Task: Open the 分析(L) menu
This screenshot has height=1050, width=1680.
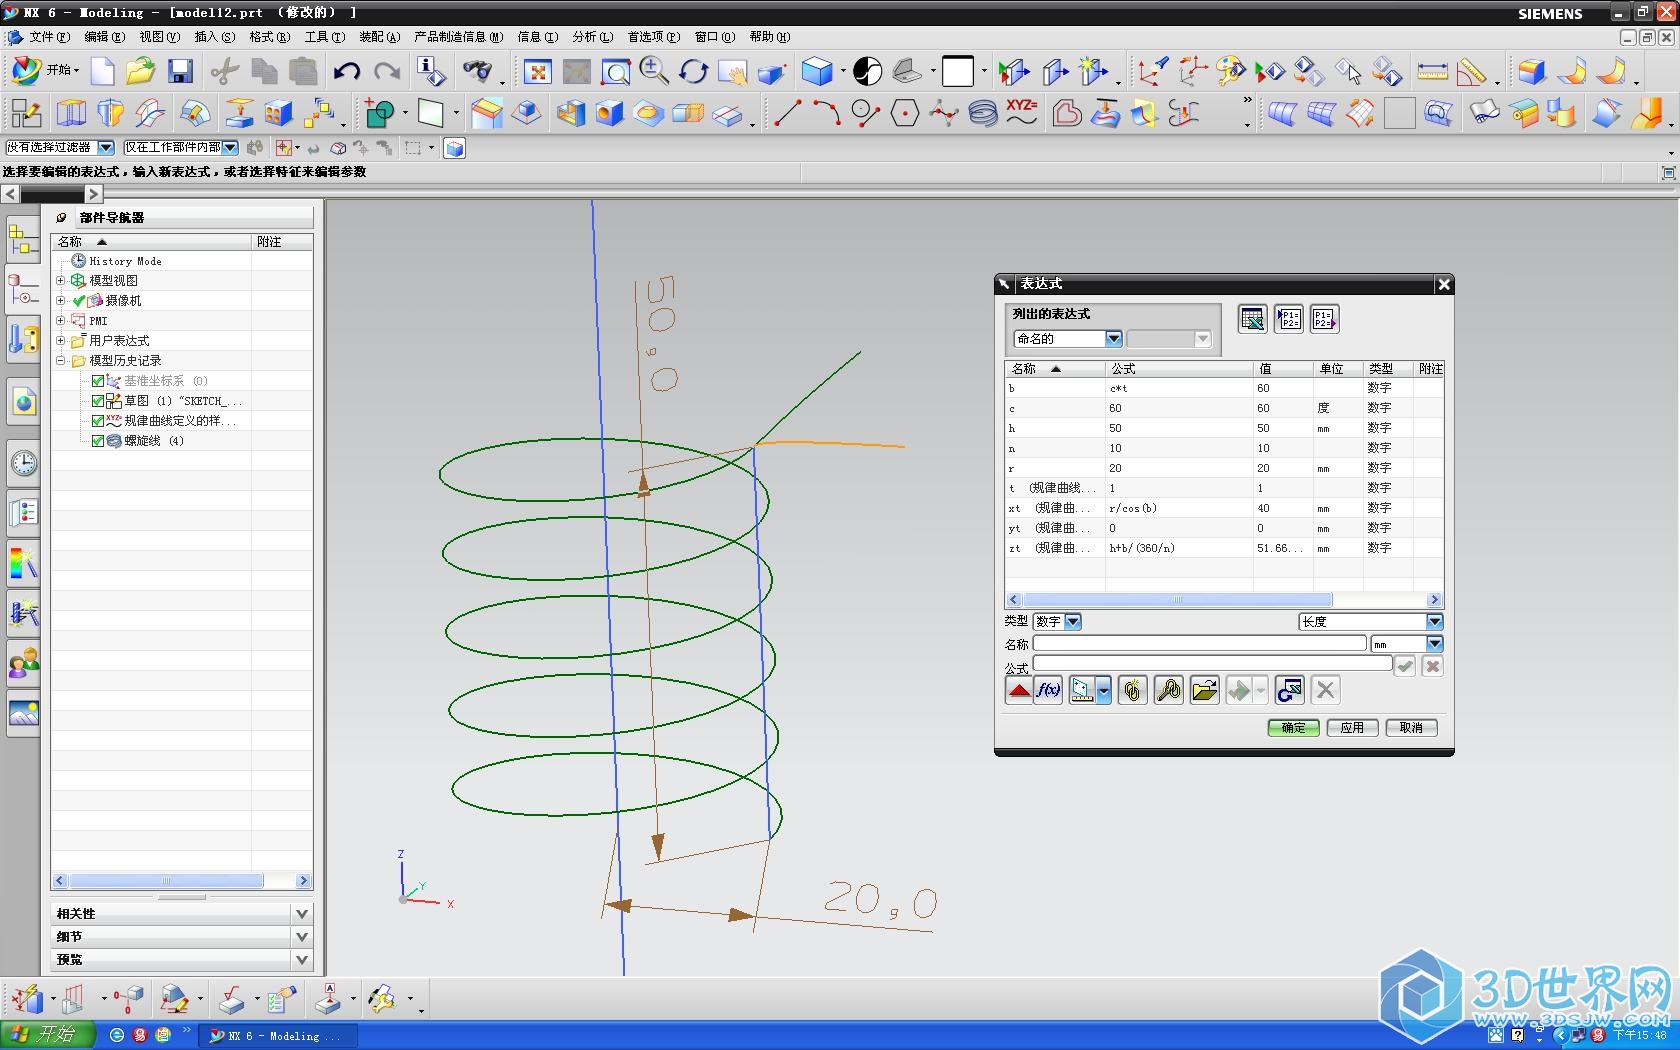Action: [x=592, y=37]
